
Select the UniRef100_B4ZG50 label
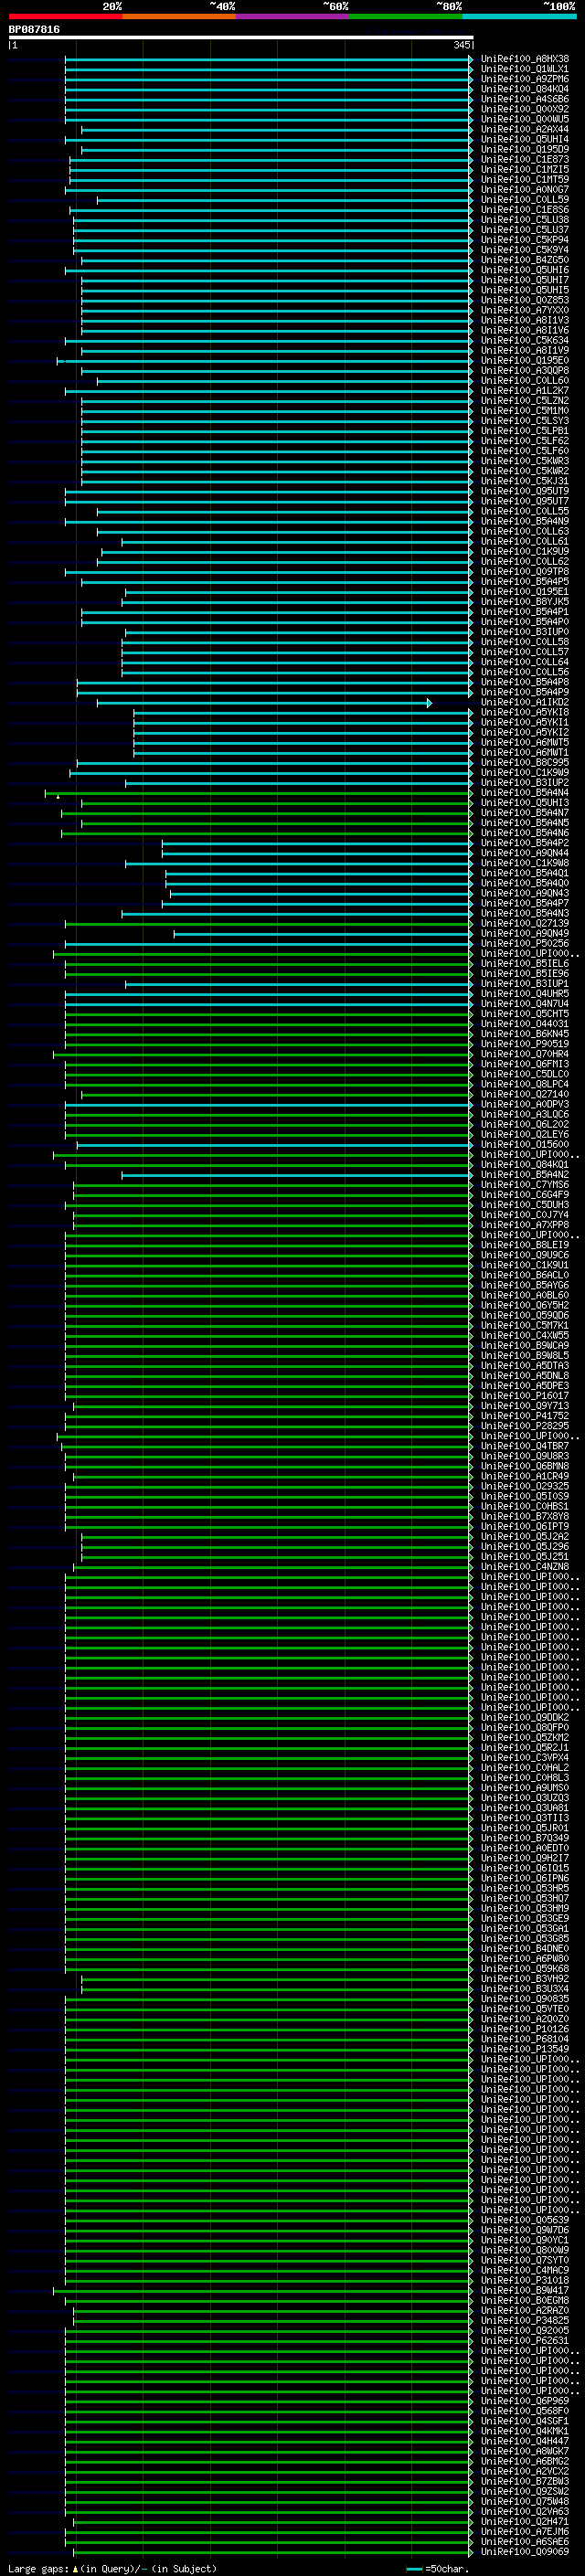coord(524,260)
